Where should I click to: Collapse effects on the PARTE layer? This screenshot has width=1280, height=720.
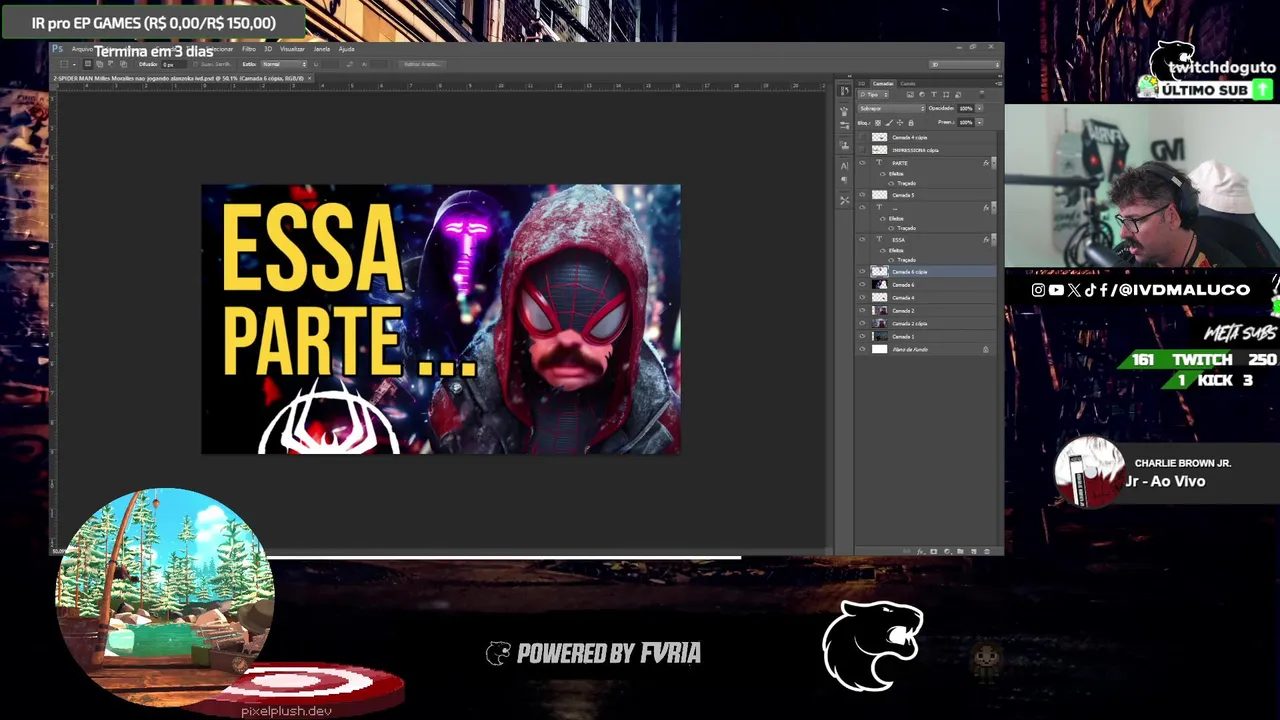(x=994, y=163)
